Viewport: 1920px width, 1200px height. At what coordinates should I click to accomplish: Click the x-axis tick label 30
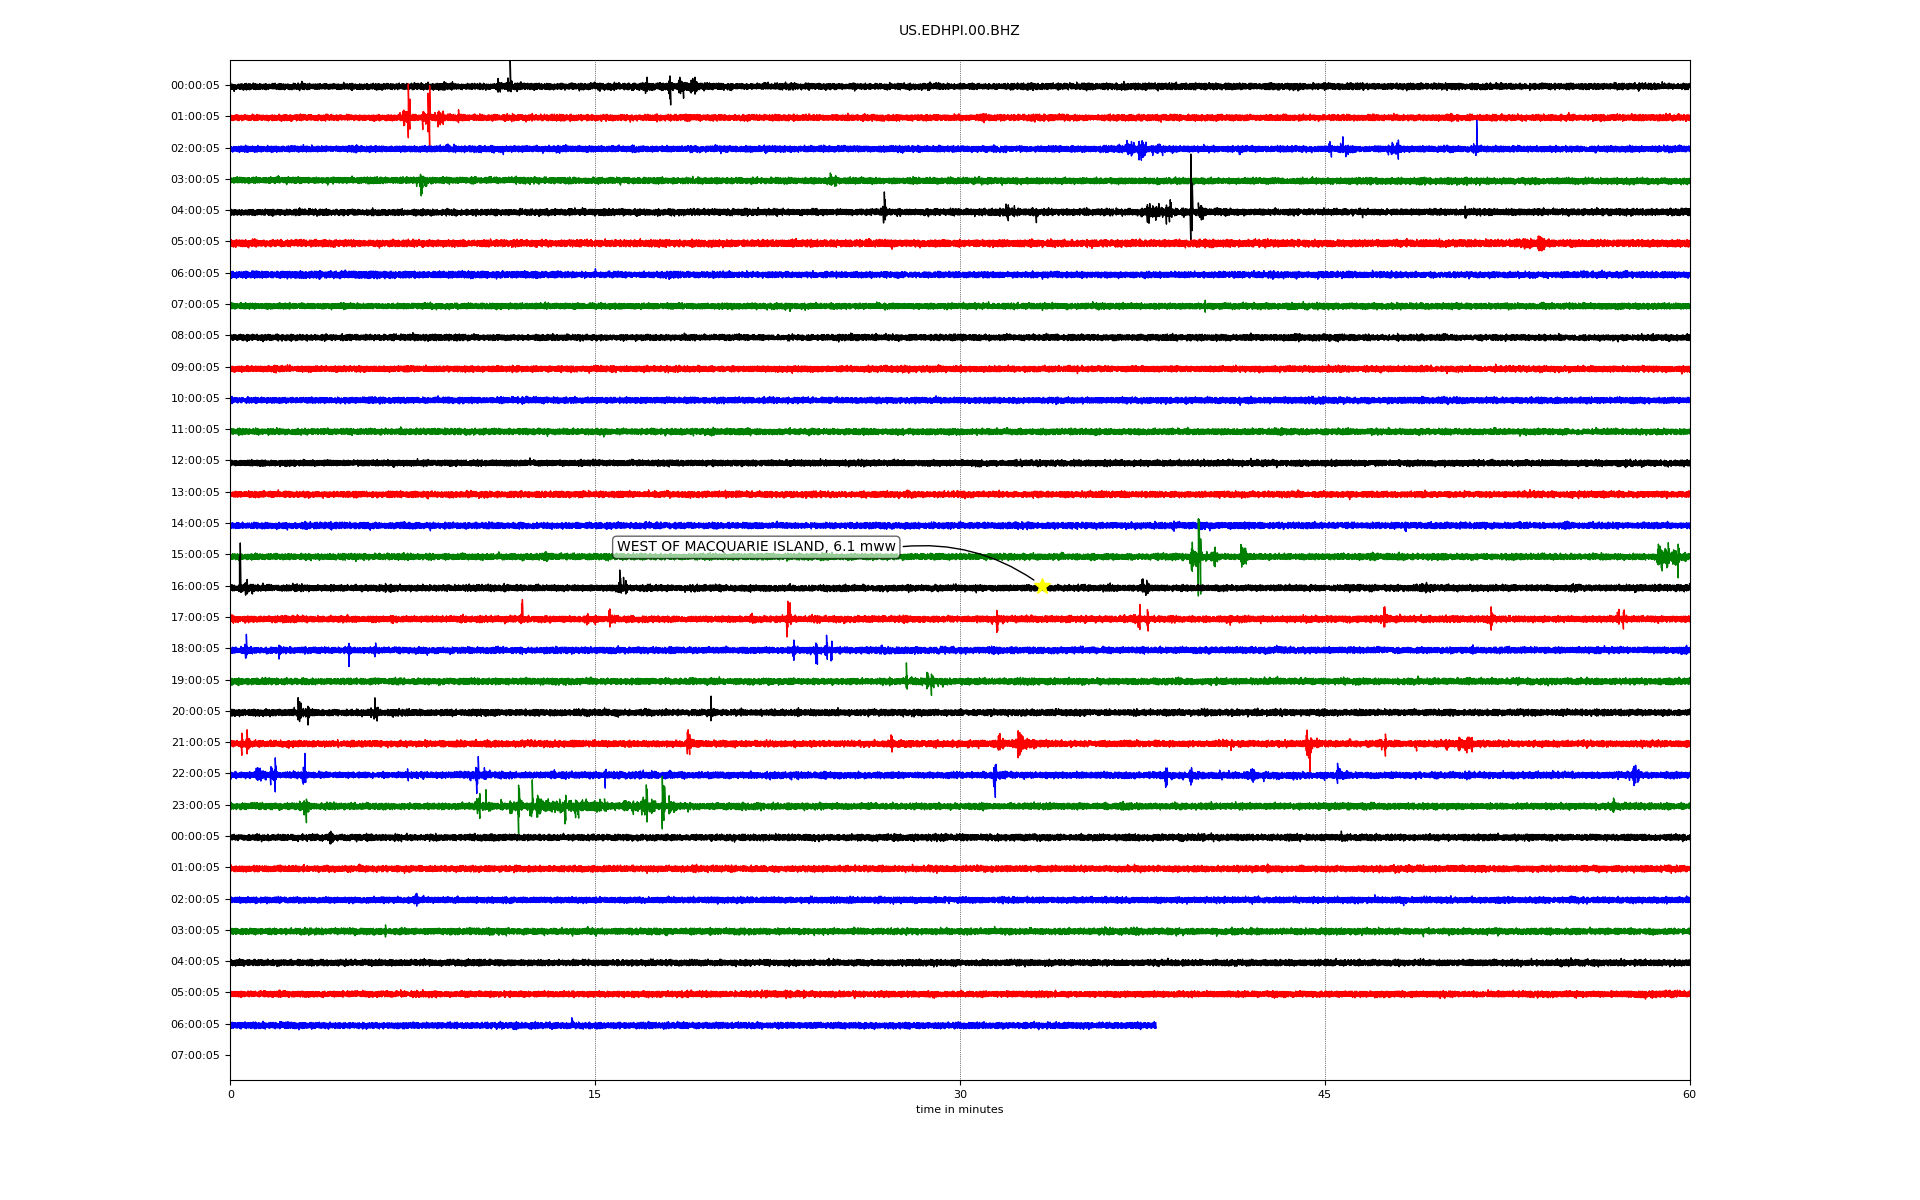(960, 1094)
